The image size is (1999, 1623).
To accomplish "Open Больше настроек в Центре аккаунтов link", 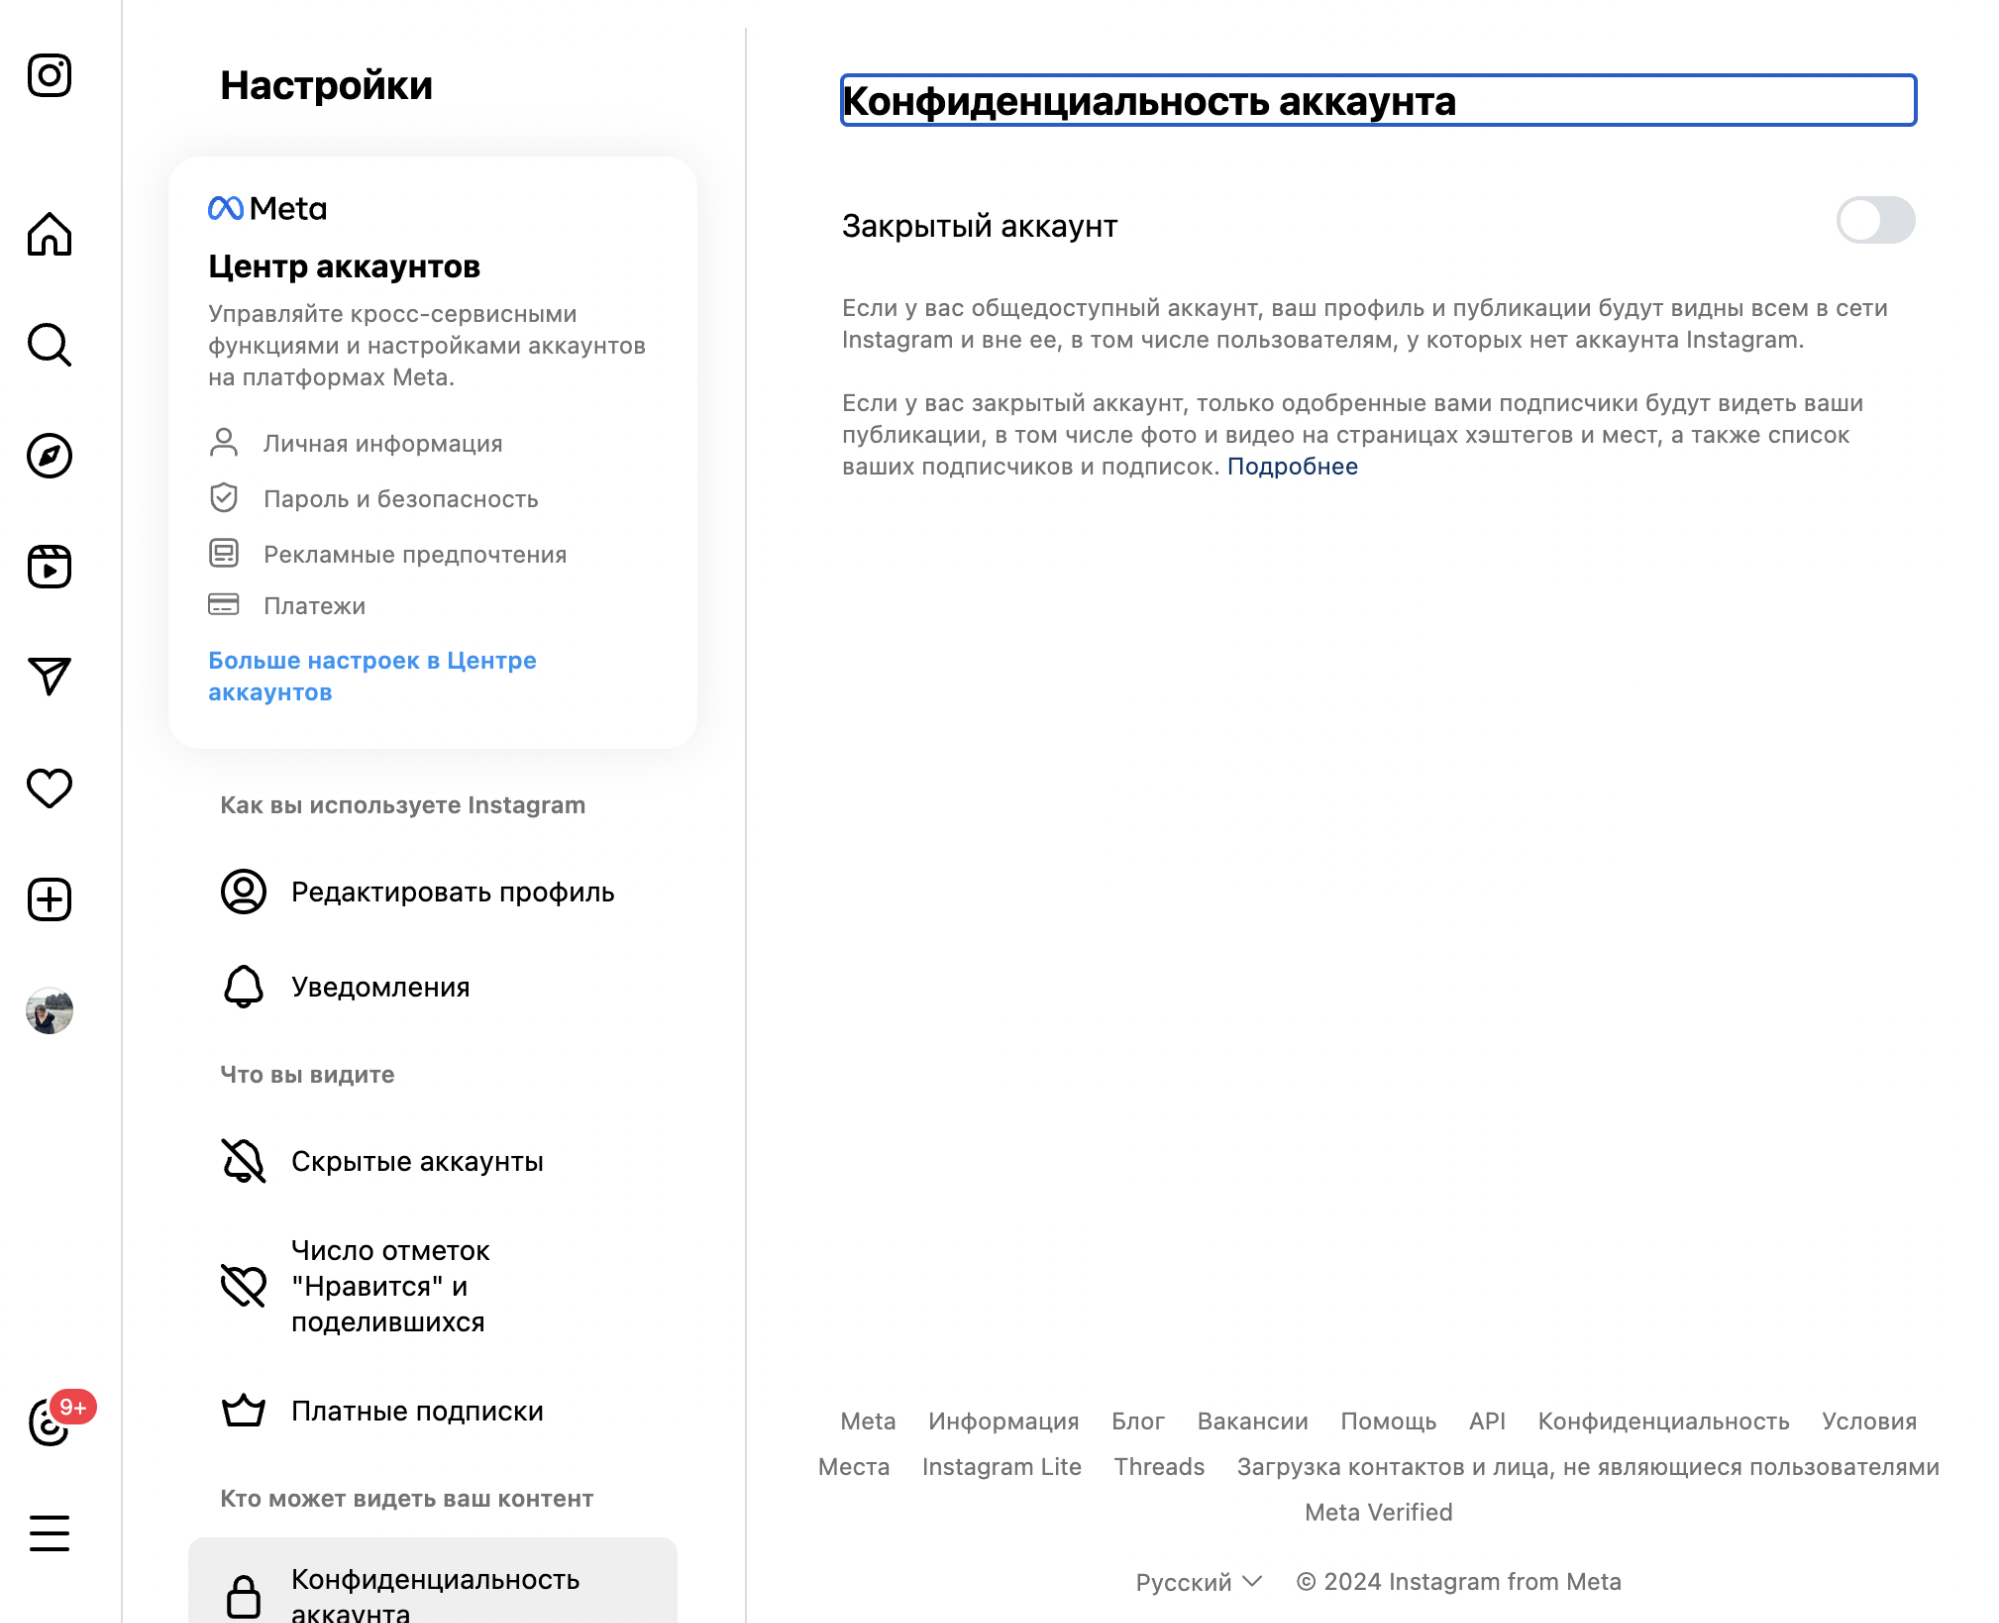I will click(x=371, y=676).
